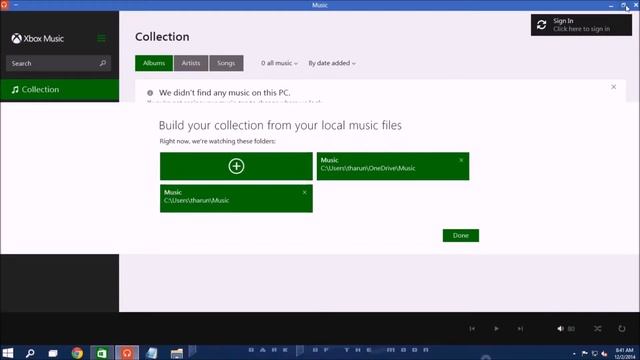The image size is (640, 360).
Task: Open Task View on taskbar
Action: pyautogui.click(x=53, y=353)
